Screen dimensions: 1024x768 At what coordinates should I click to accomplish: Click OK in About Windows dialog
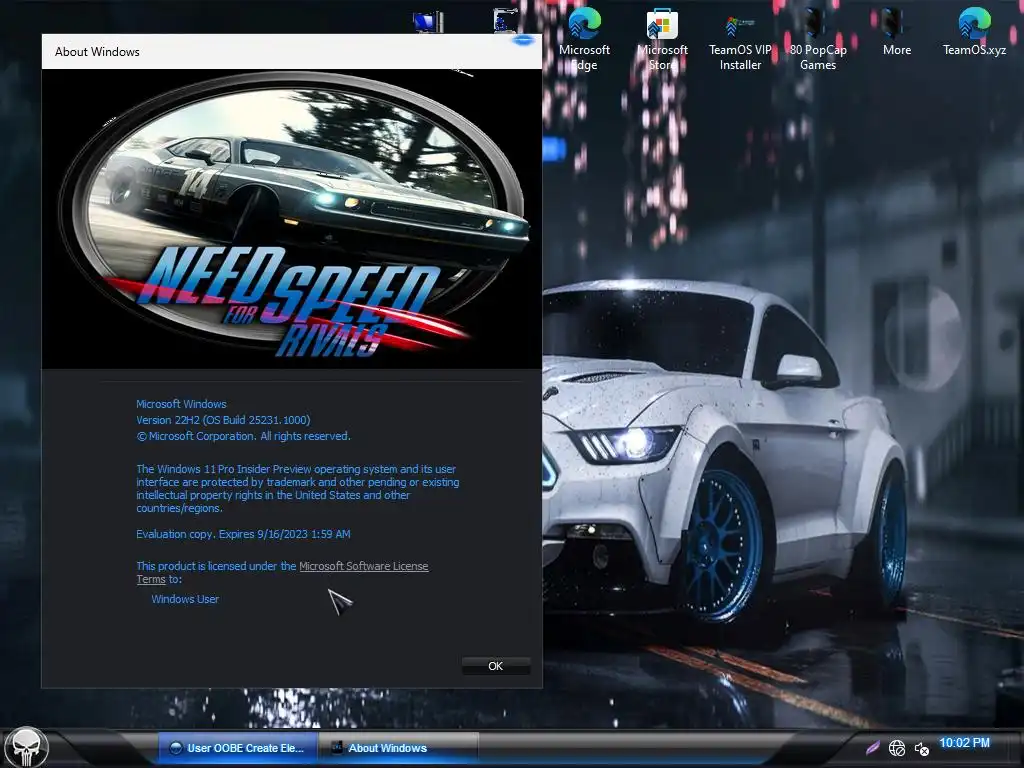click(x=496, y=666)
